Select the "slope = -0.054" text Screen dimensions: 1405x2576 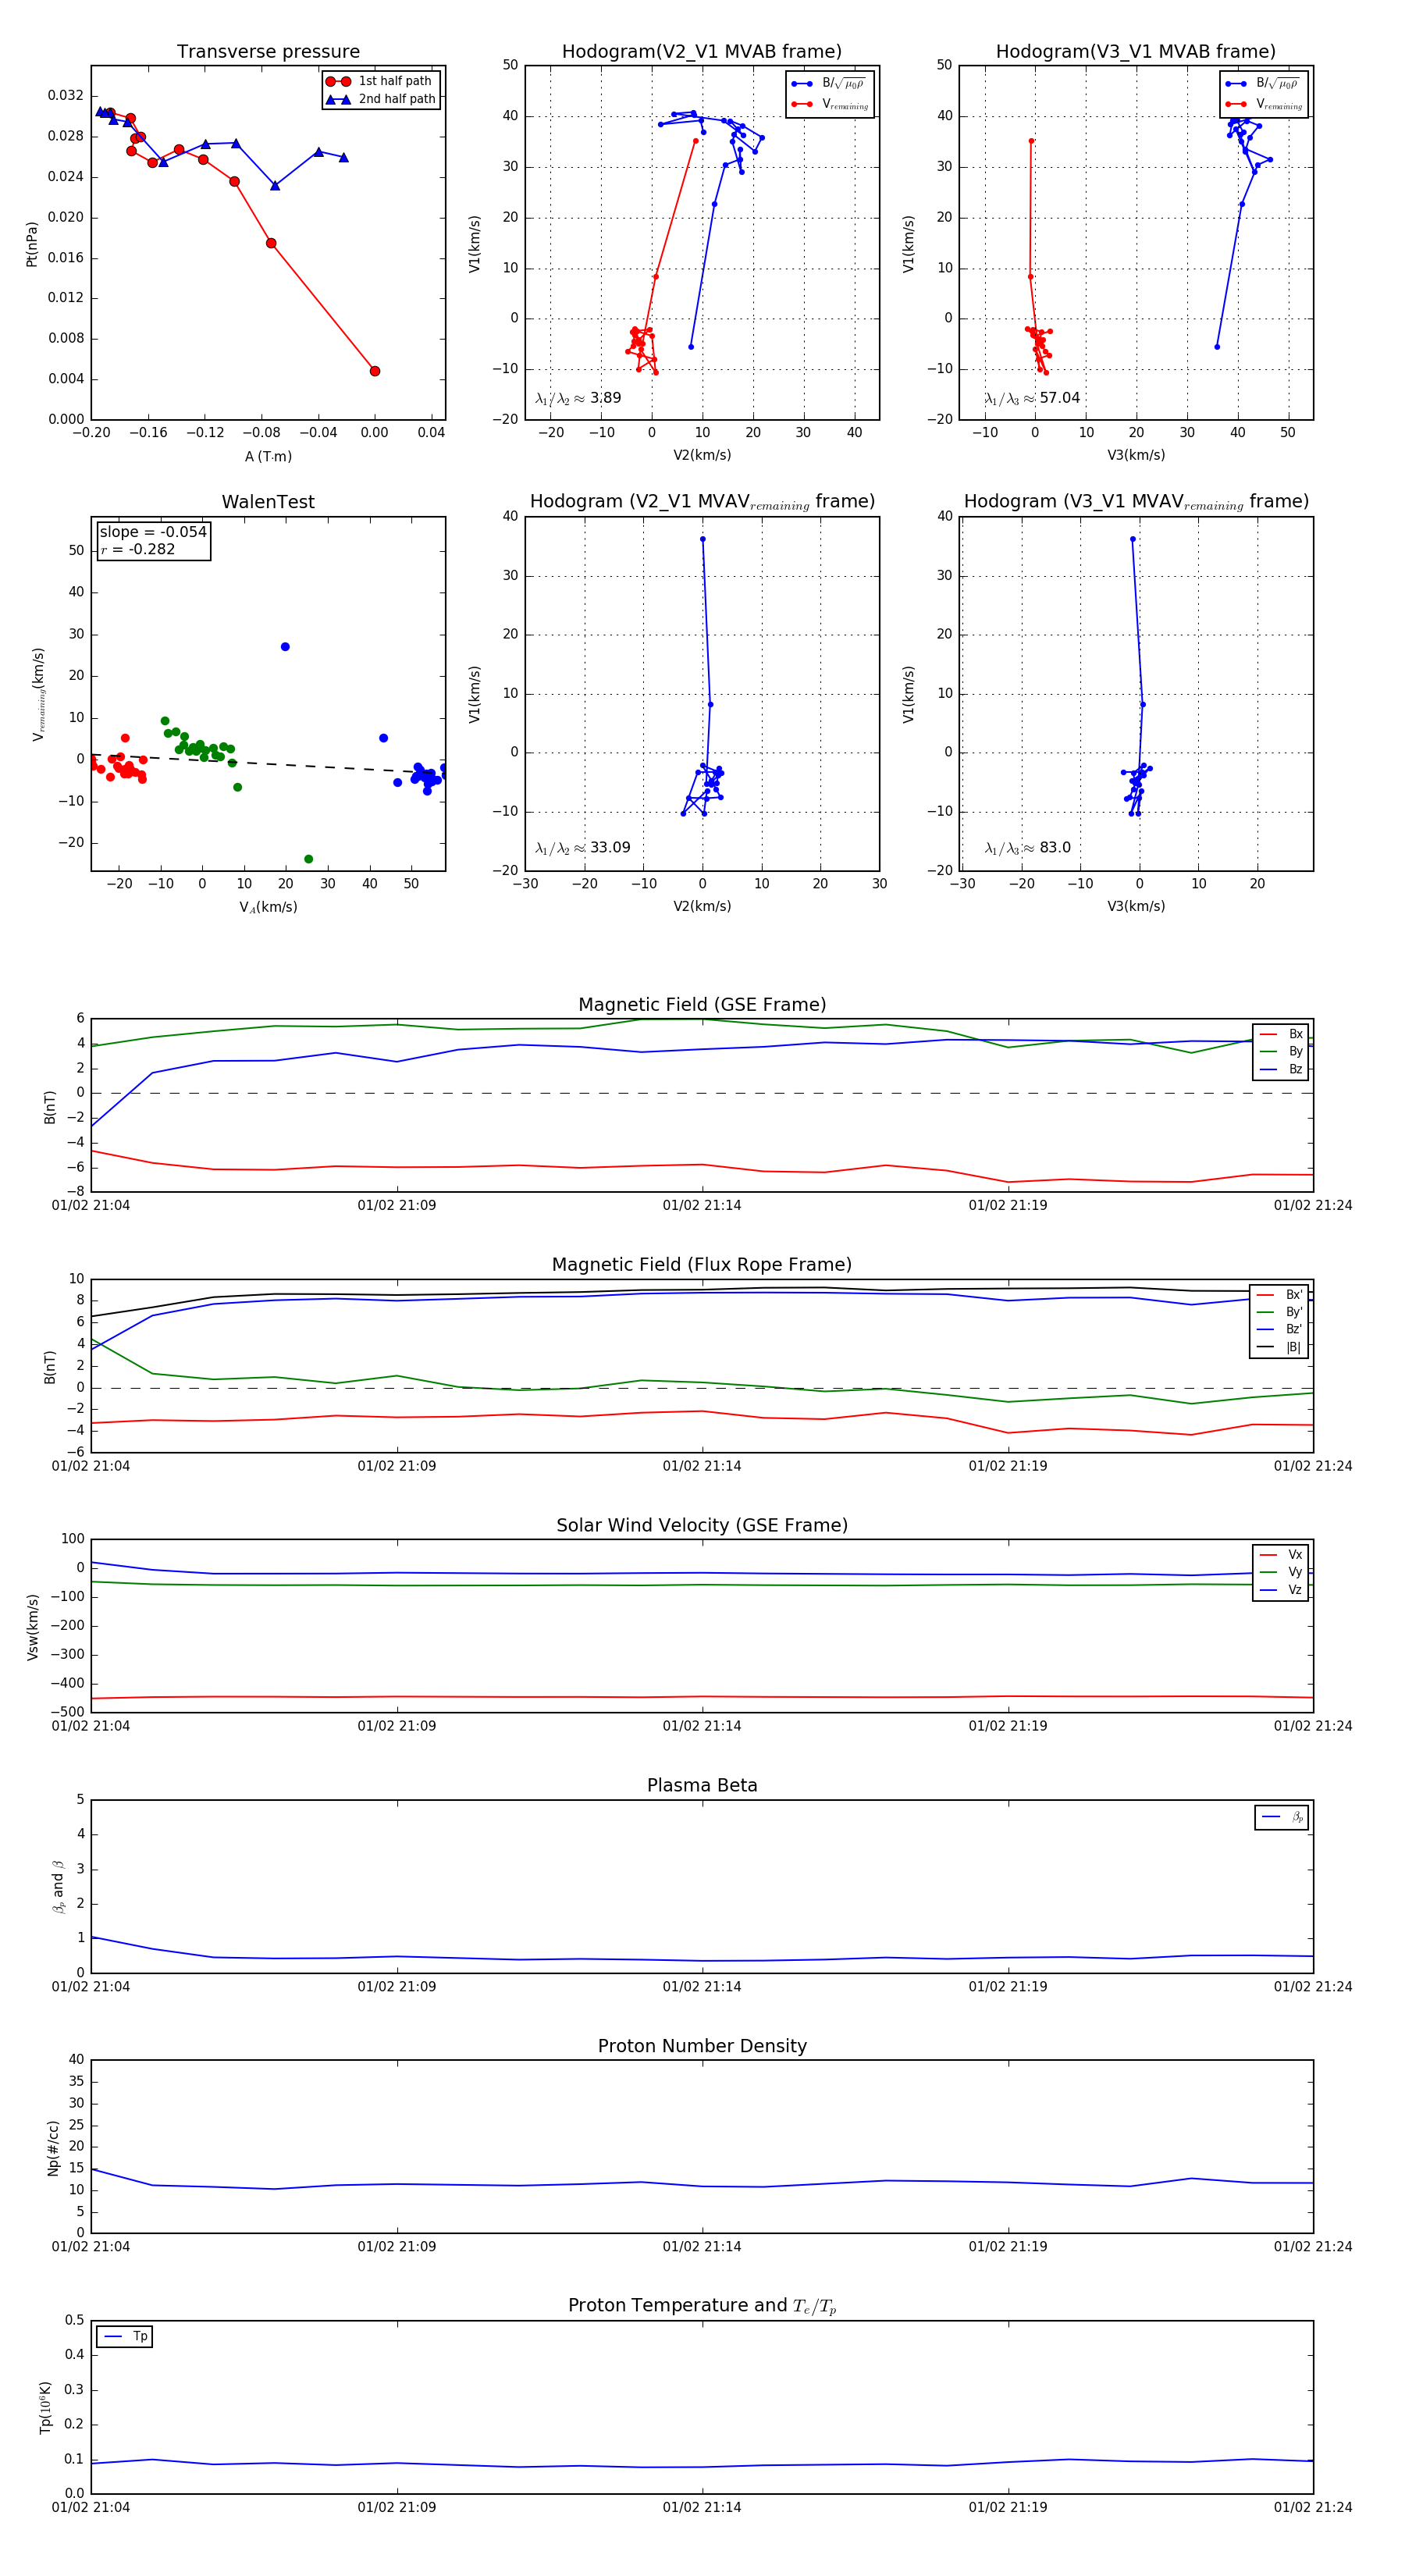pos(153,532)
